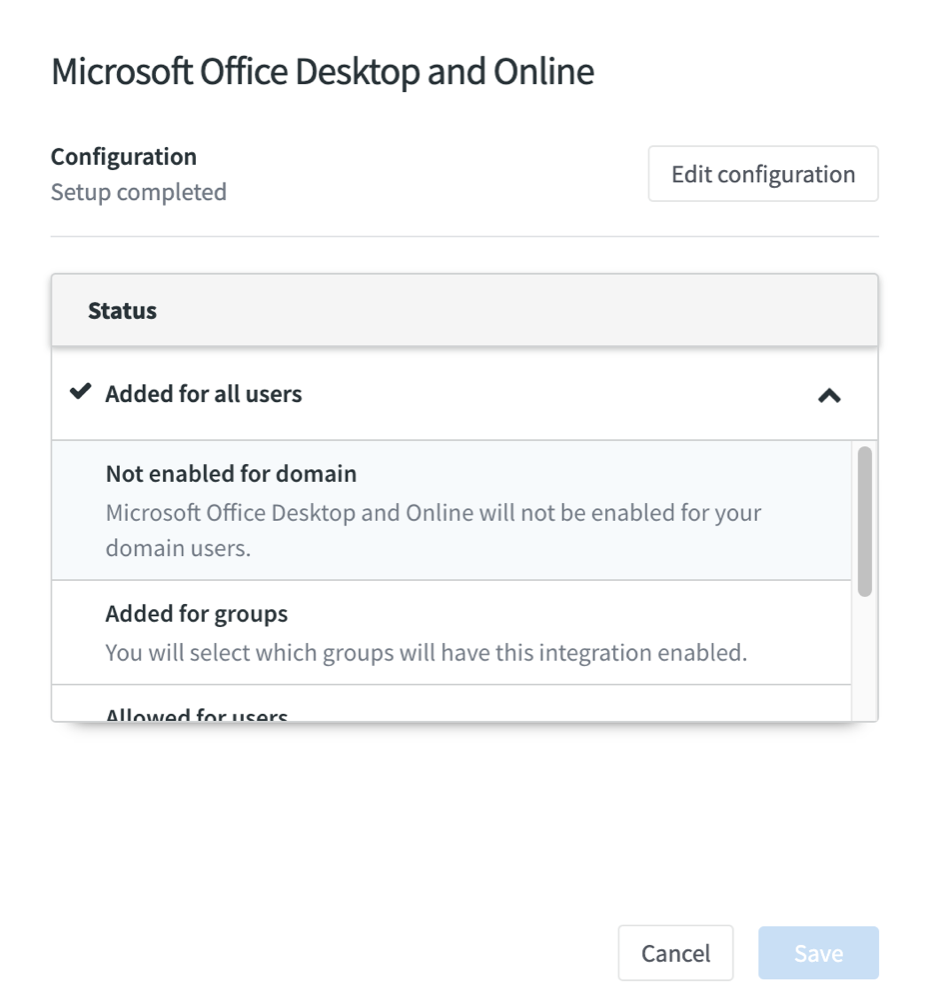
Task: Click the Configuration section heading
Action: click(x=123, y=156)
